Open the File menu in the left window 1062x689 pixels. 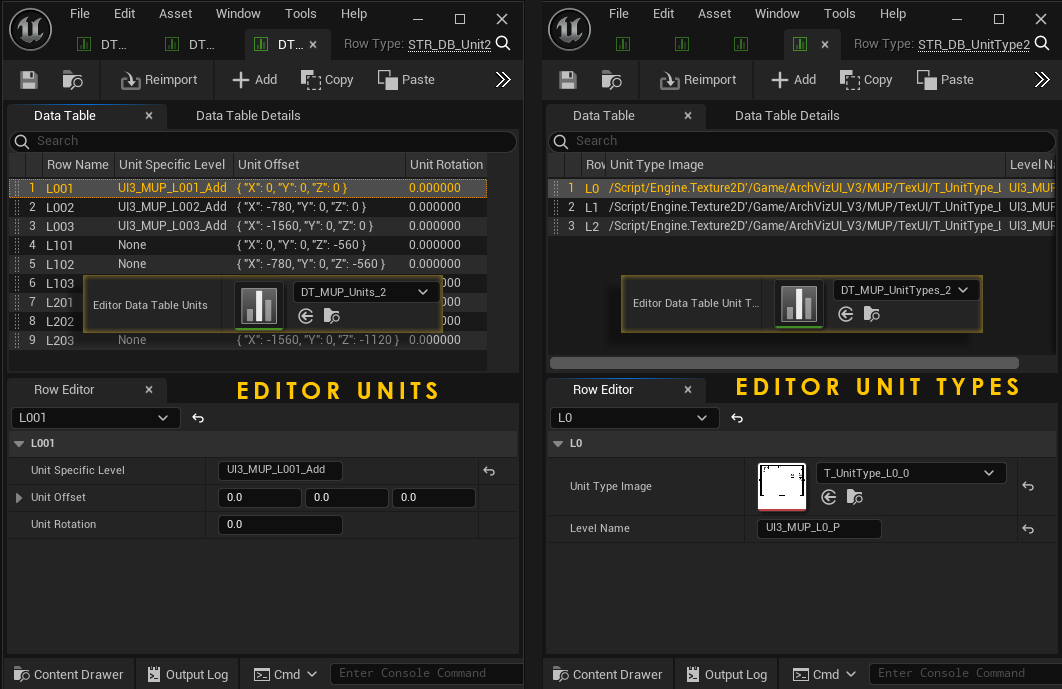coord(80,14)
